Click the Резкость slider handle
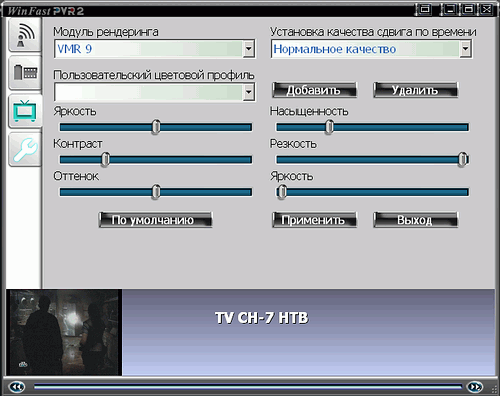 tap(463, 159)
